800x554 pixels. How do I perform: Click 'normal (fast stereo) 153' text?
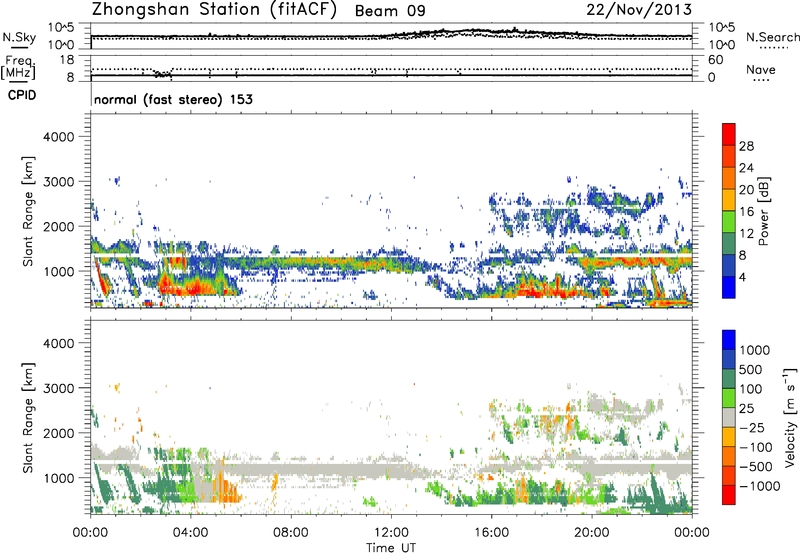tap(173, 99)
